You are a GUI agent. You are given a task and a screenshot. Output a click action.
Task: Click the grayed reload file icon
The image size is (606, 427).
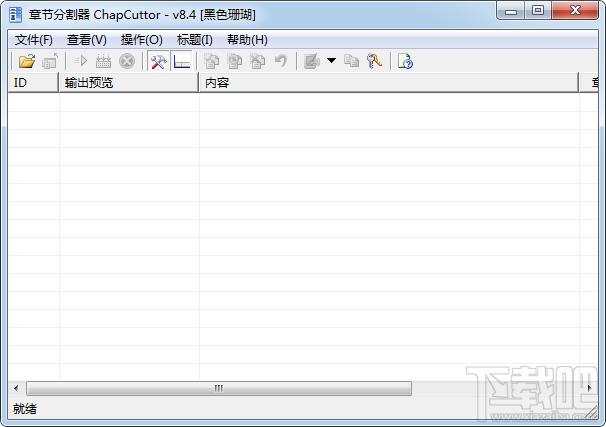point(50,61)
